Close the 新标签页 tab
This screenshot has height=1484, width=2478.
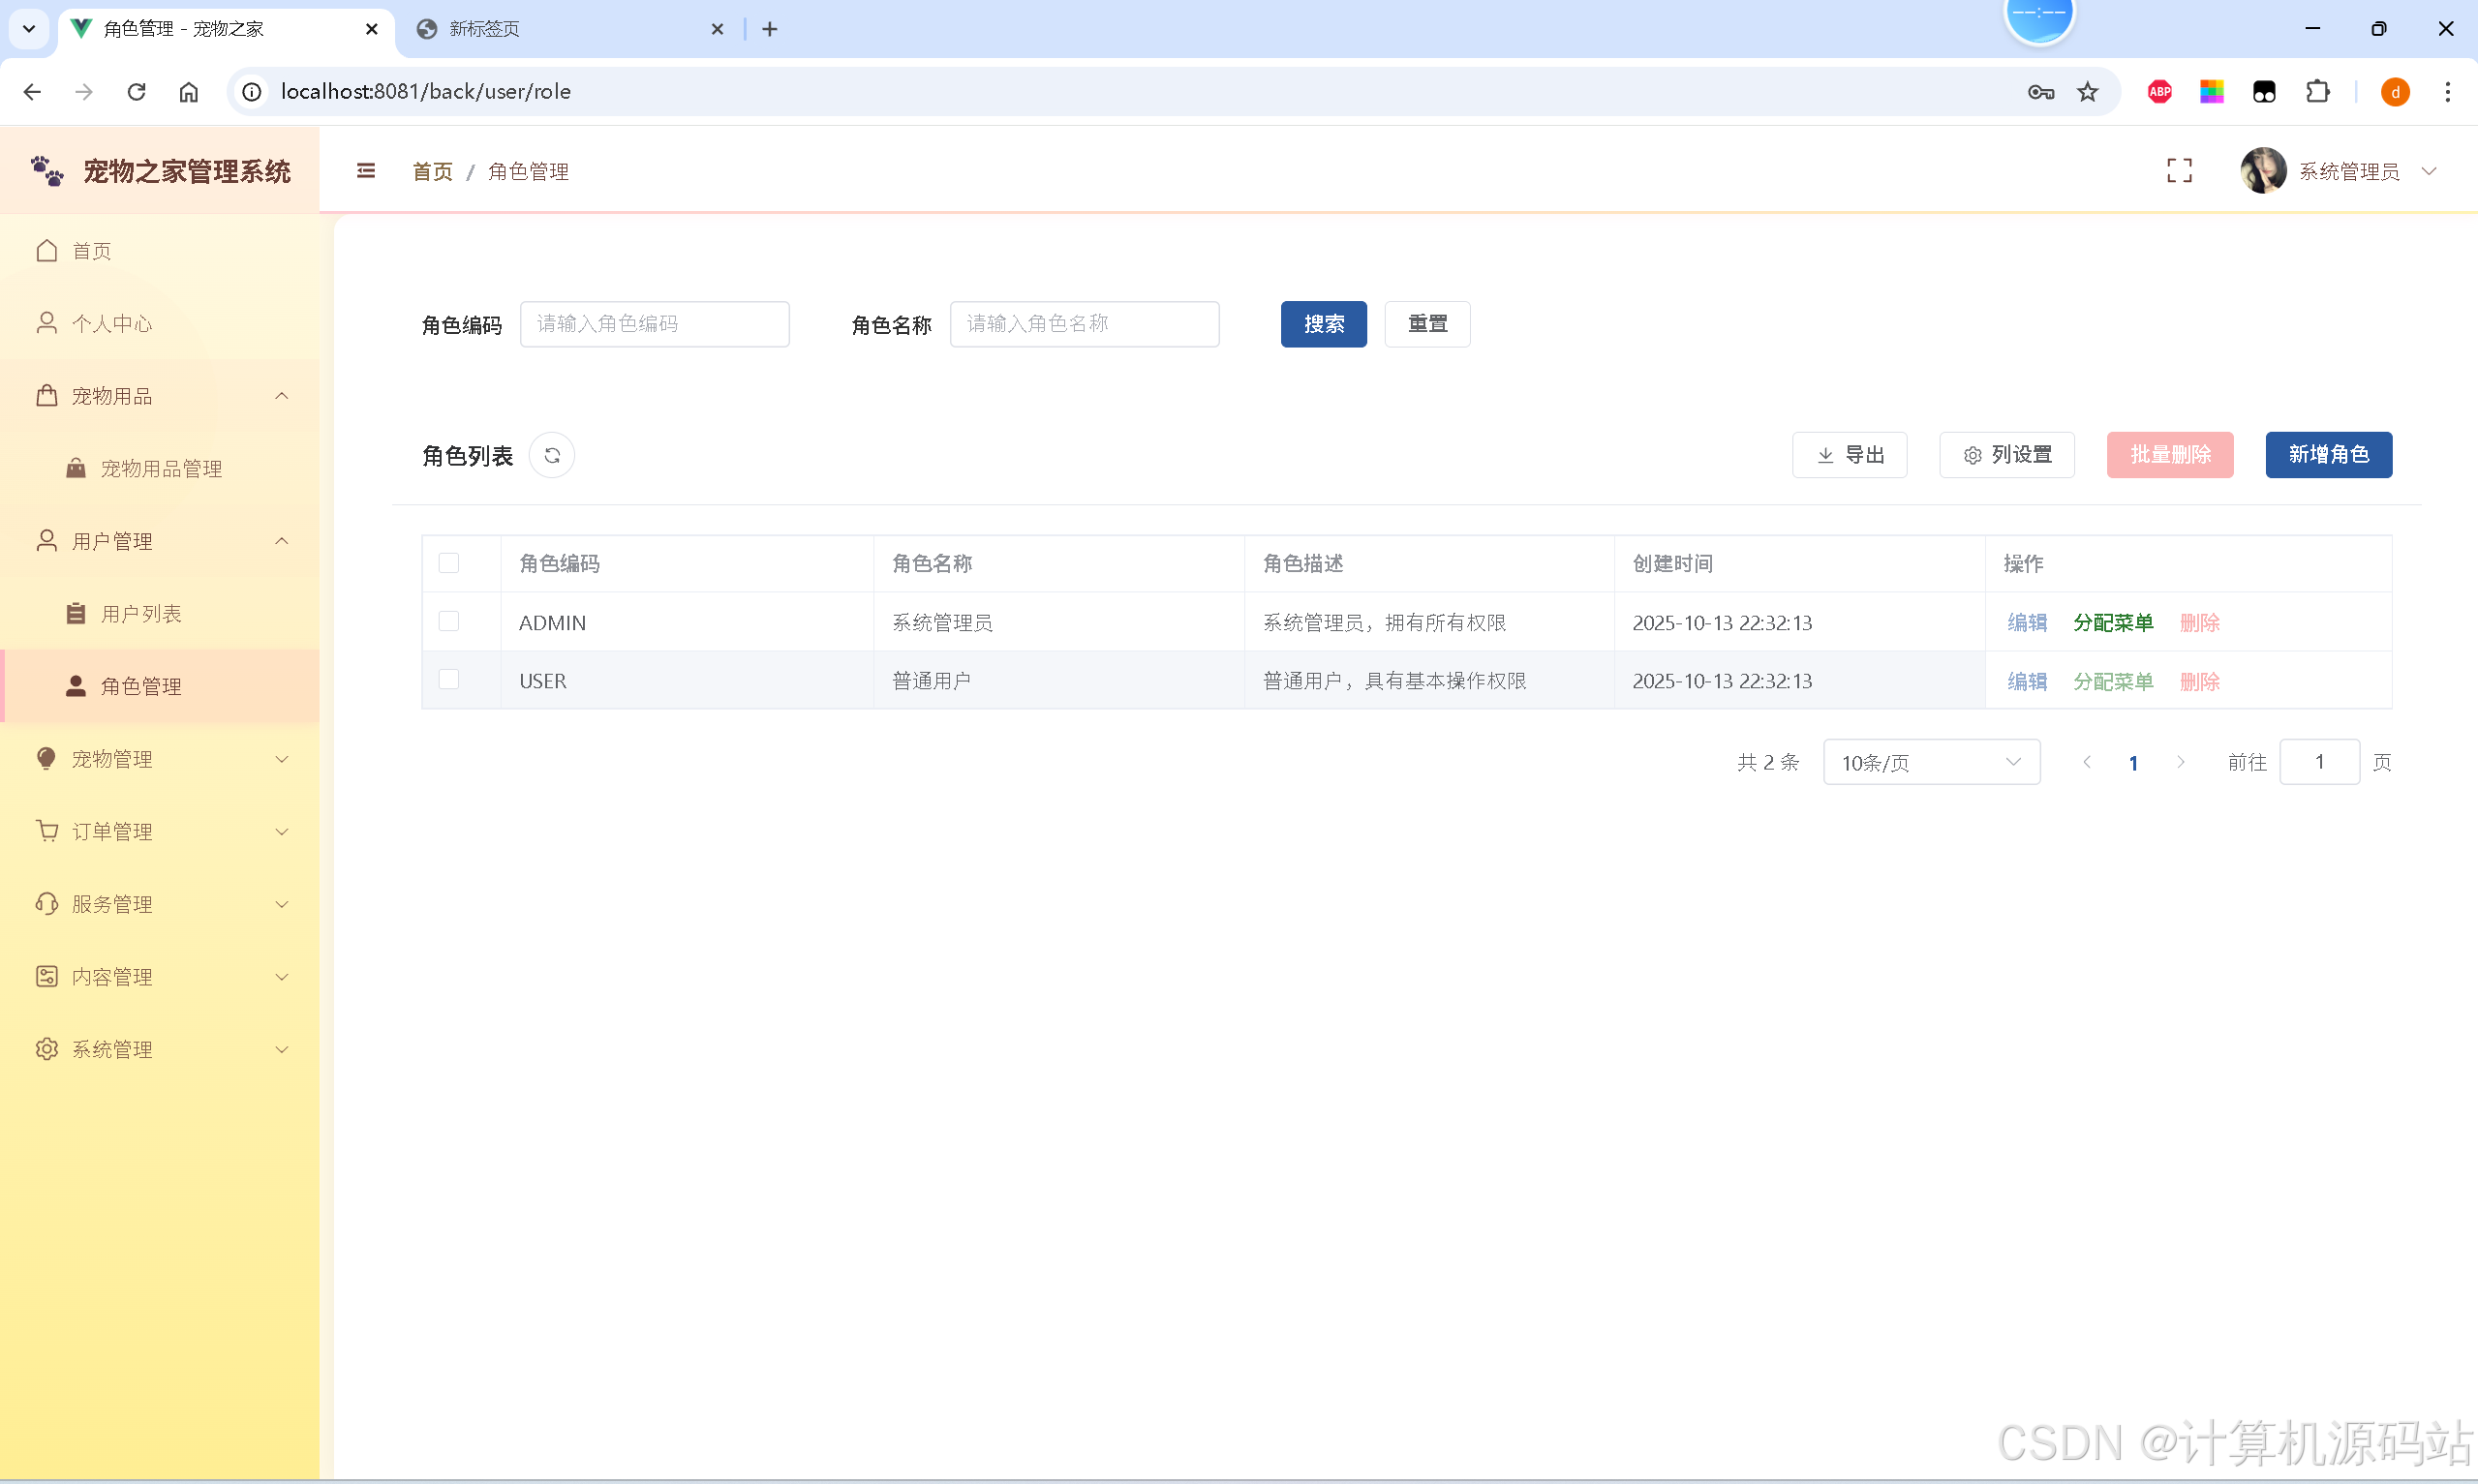pyautogui.click(x=717, y=29)
